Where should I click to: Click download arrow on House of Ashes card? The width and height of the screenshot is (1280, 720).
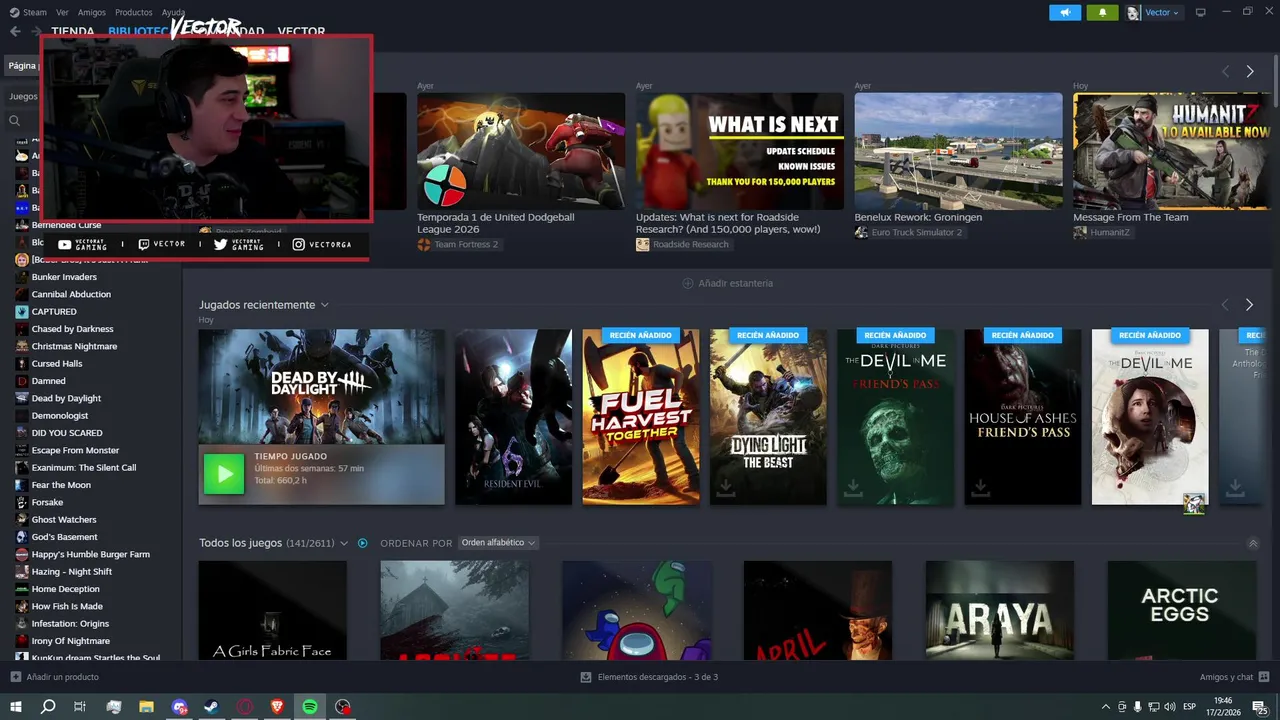pyautogui.click(x=980, y=487)
